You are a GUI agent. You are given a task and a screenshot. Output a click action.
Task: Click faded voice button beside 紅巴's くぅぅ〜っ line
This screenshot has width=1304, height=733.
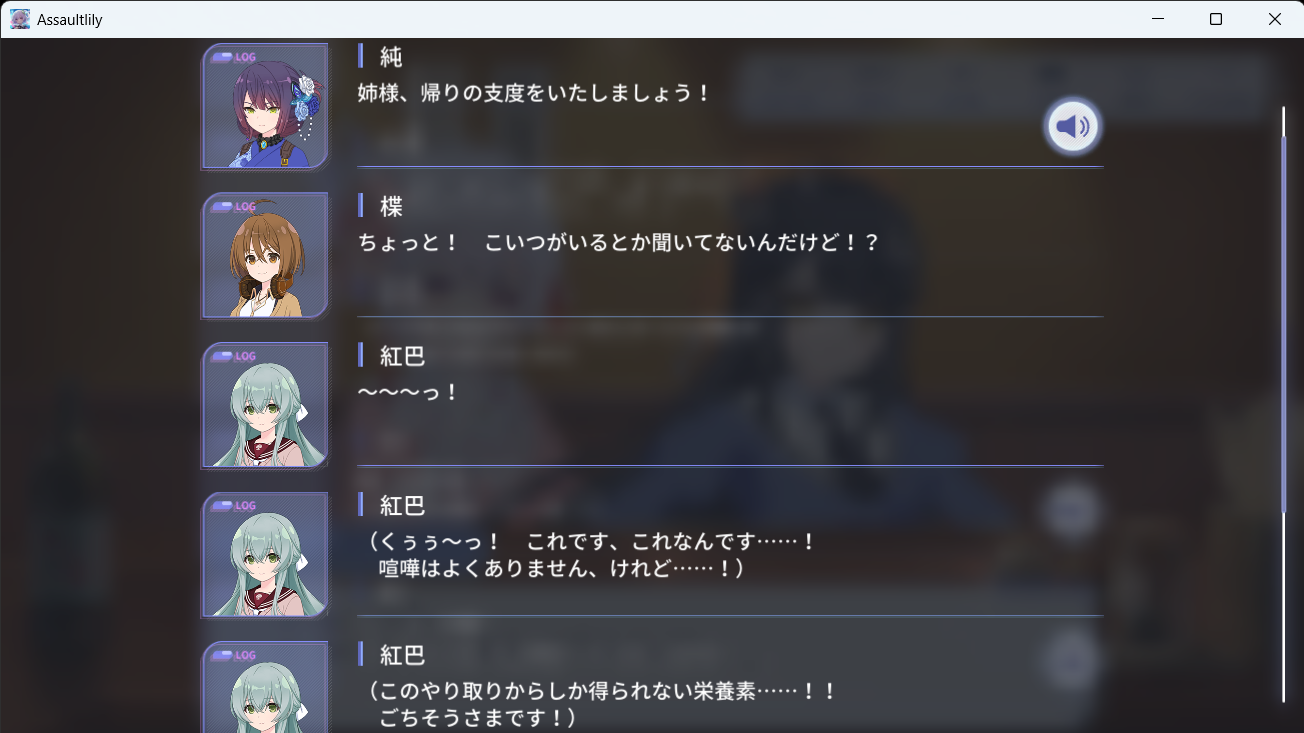tap(1072, 511)
